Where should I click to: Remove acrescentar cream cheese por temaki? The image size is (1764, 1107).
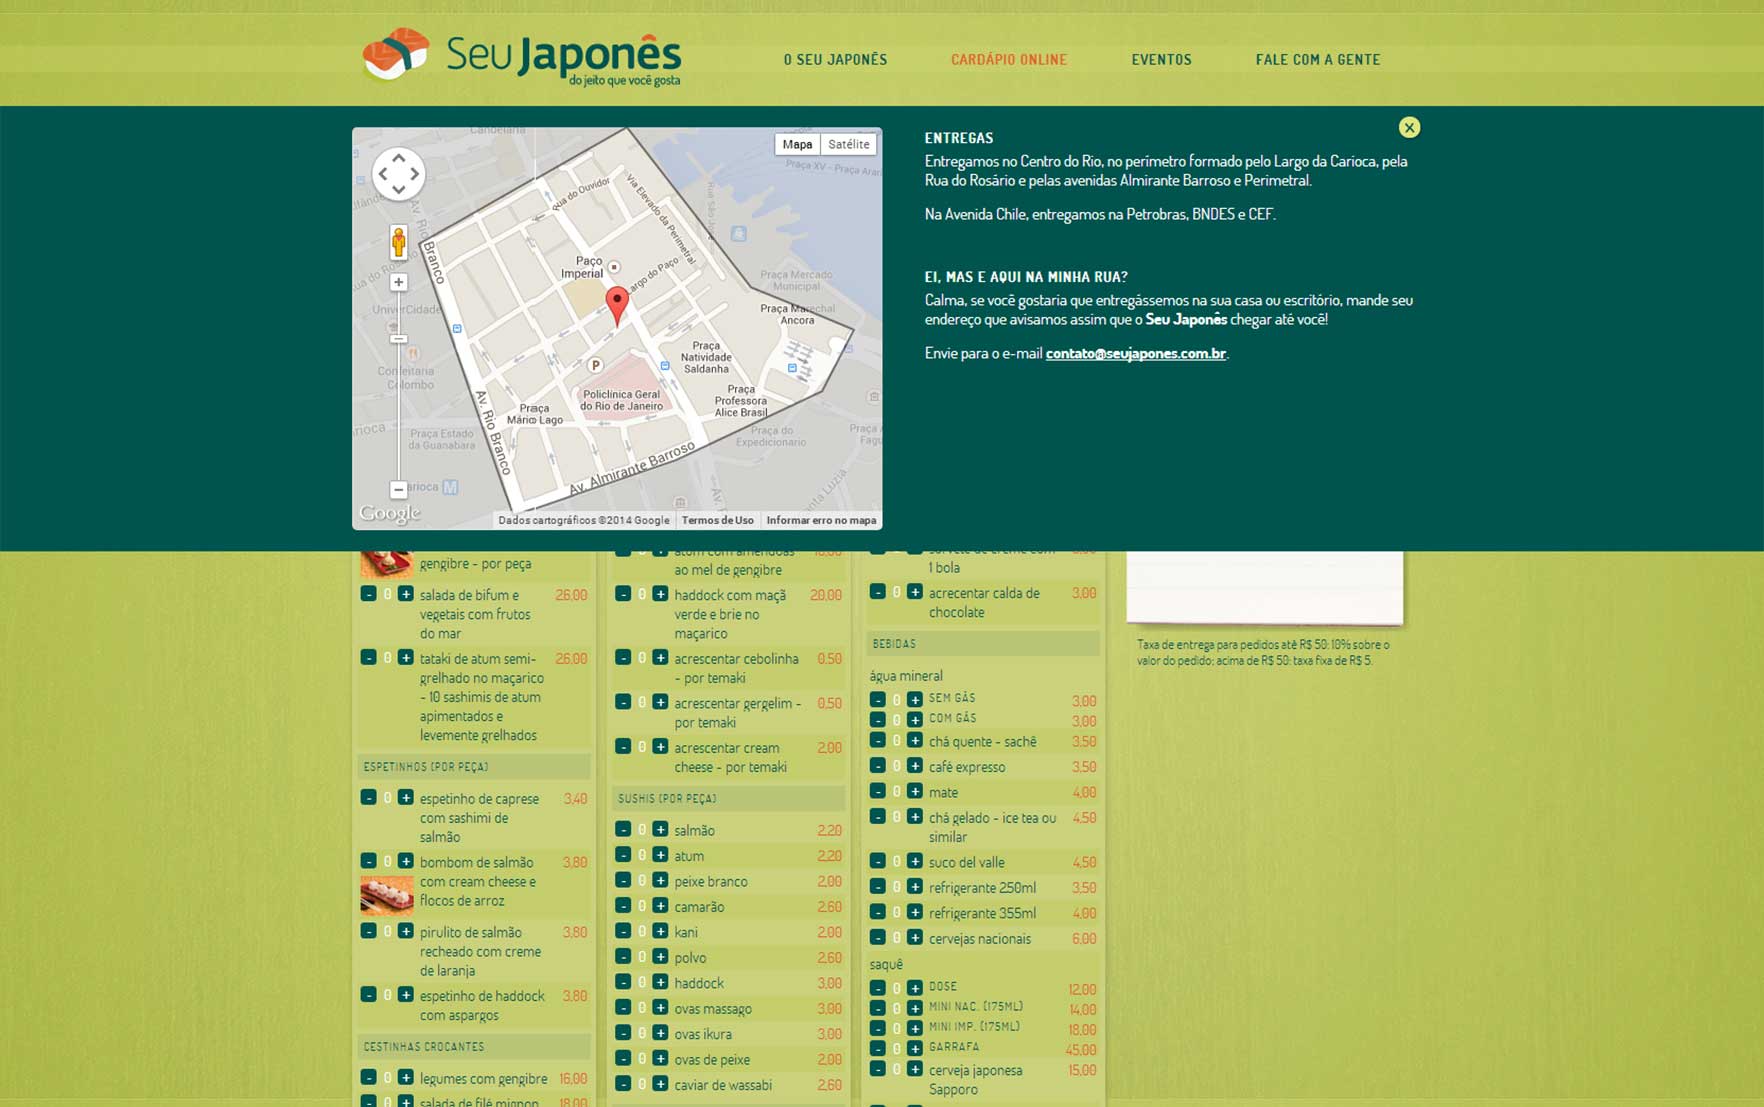(x=623, y=747)
